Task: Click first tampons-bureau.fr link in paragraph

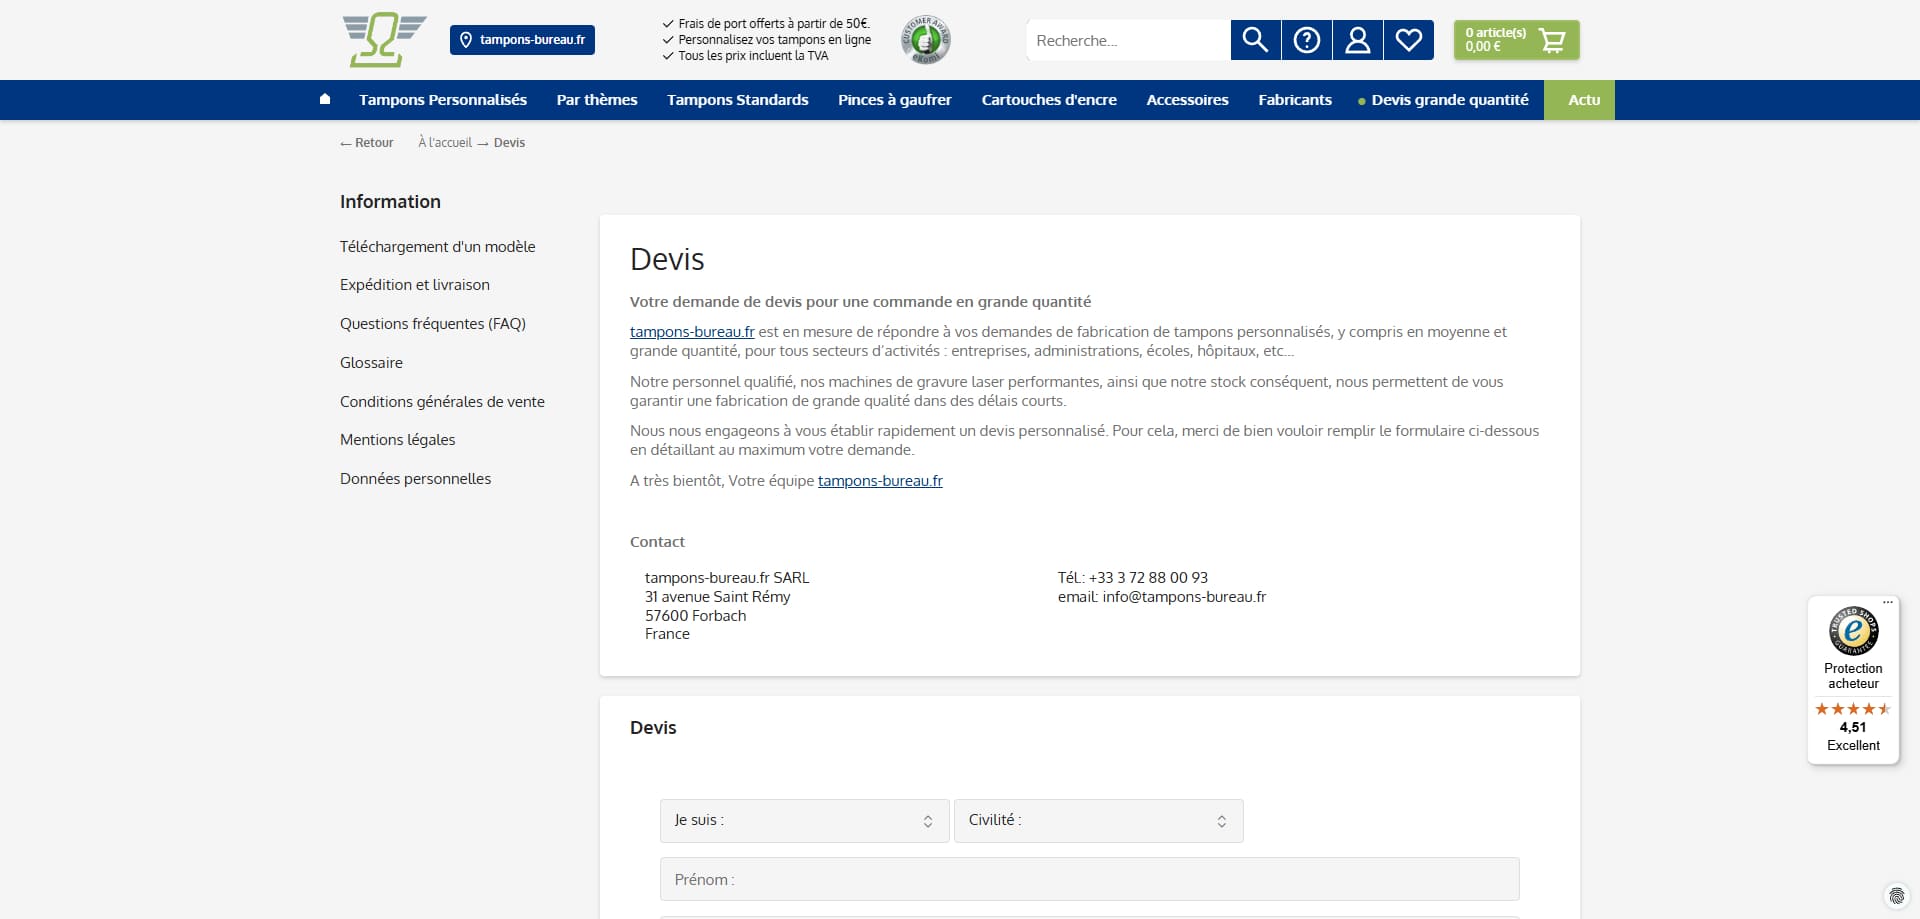Action: pyautogui.click(x=692, y=332)
